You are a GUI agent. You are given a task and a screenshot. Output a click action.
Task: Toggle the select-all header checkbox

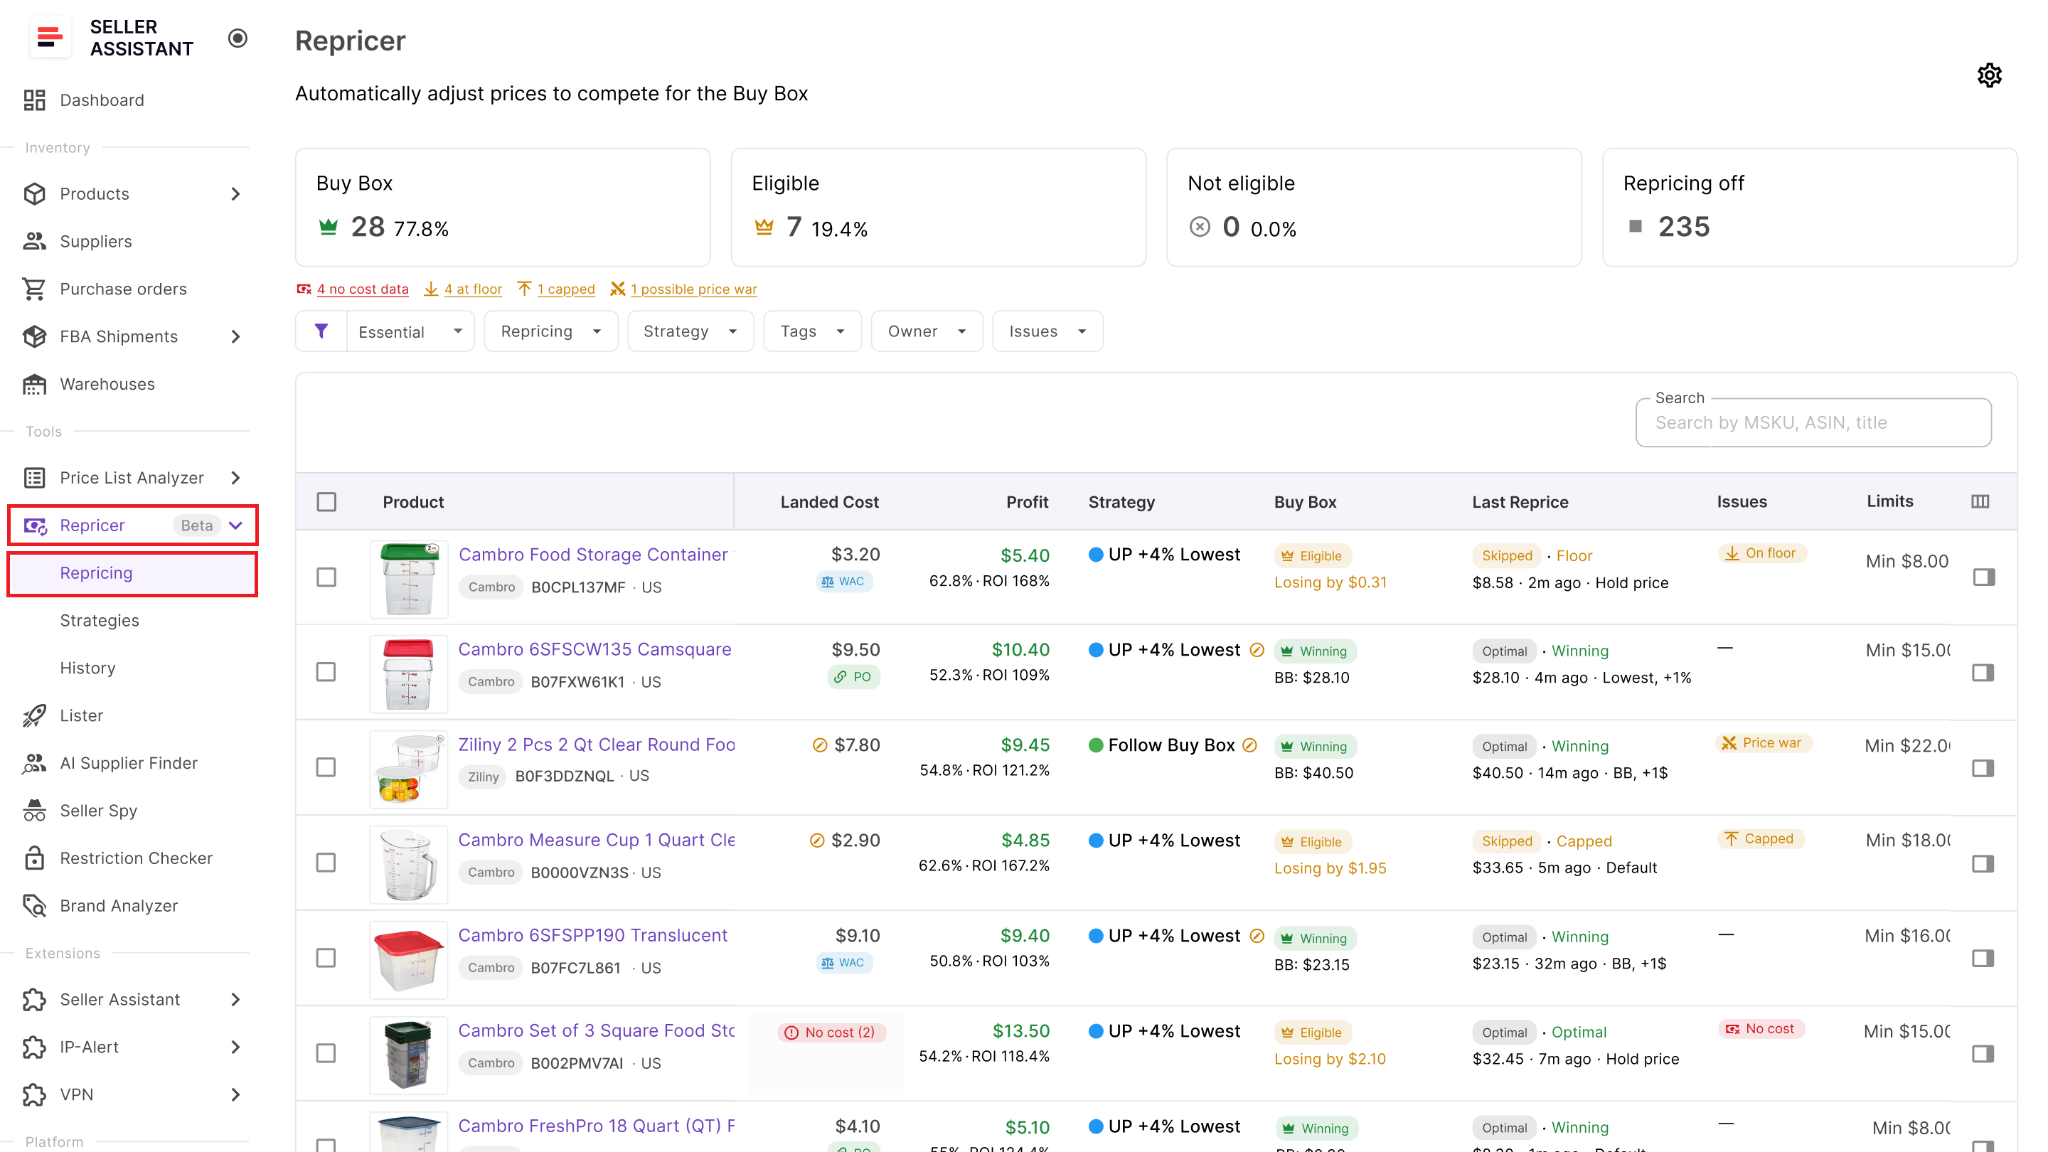pos(326,502)
